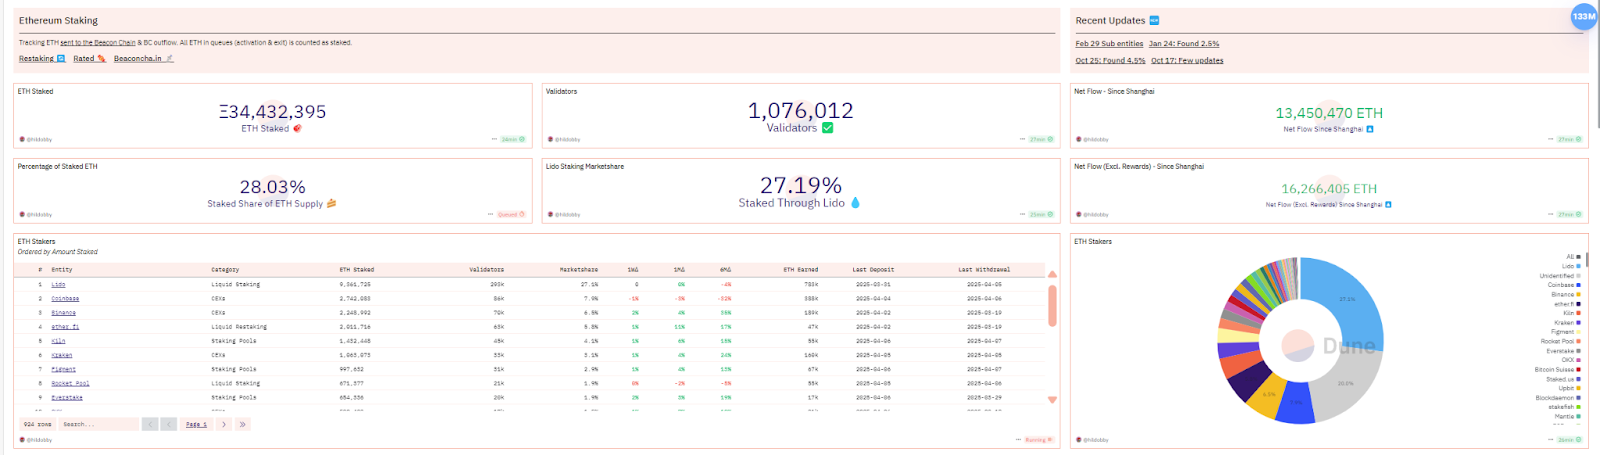Image resolution: width=1600 pixels, height=455 pixels.
Task: Toggle the Binance series in the pie legend
Action: tap(1566, 294)
